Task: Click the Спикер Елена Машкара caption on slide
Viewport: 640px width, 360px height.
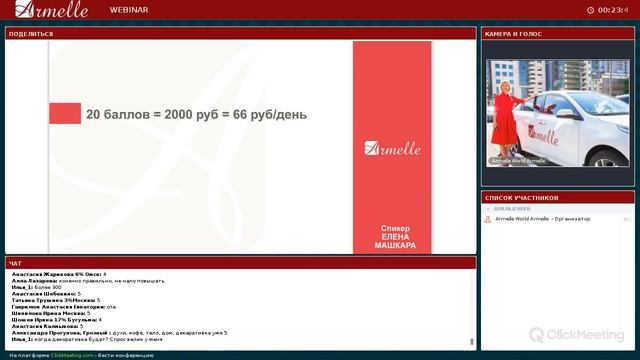Action: pyautogui.click(x=395, y=237)
